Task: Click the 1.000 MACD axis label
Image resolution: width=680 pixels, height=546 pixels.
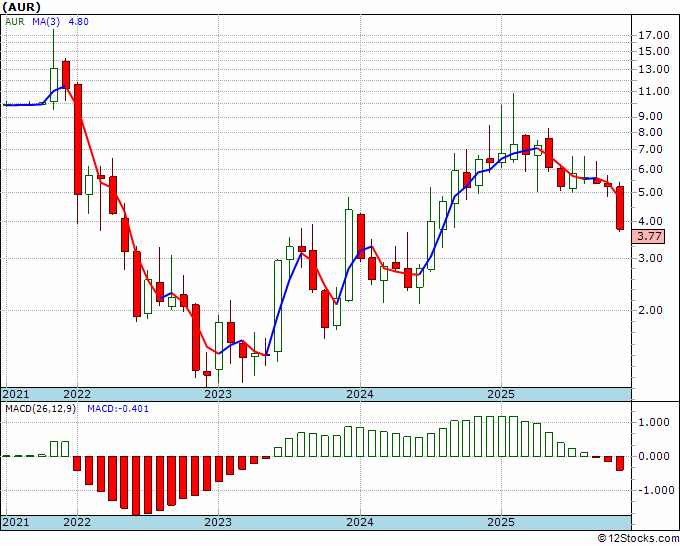Action: (654, 422)
